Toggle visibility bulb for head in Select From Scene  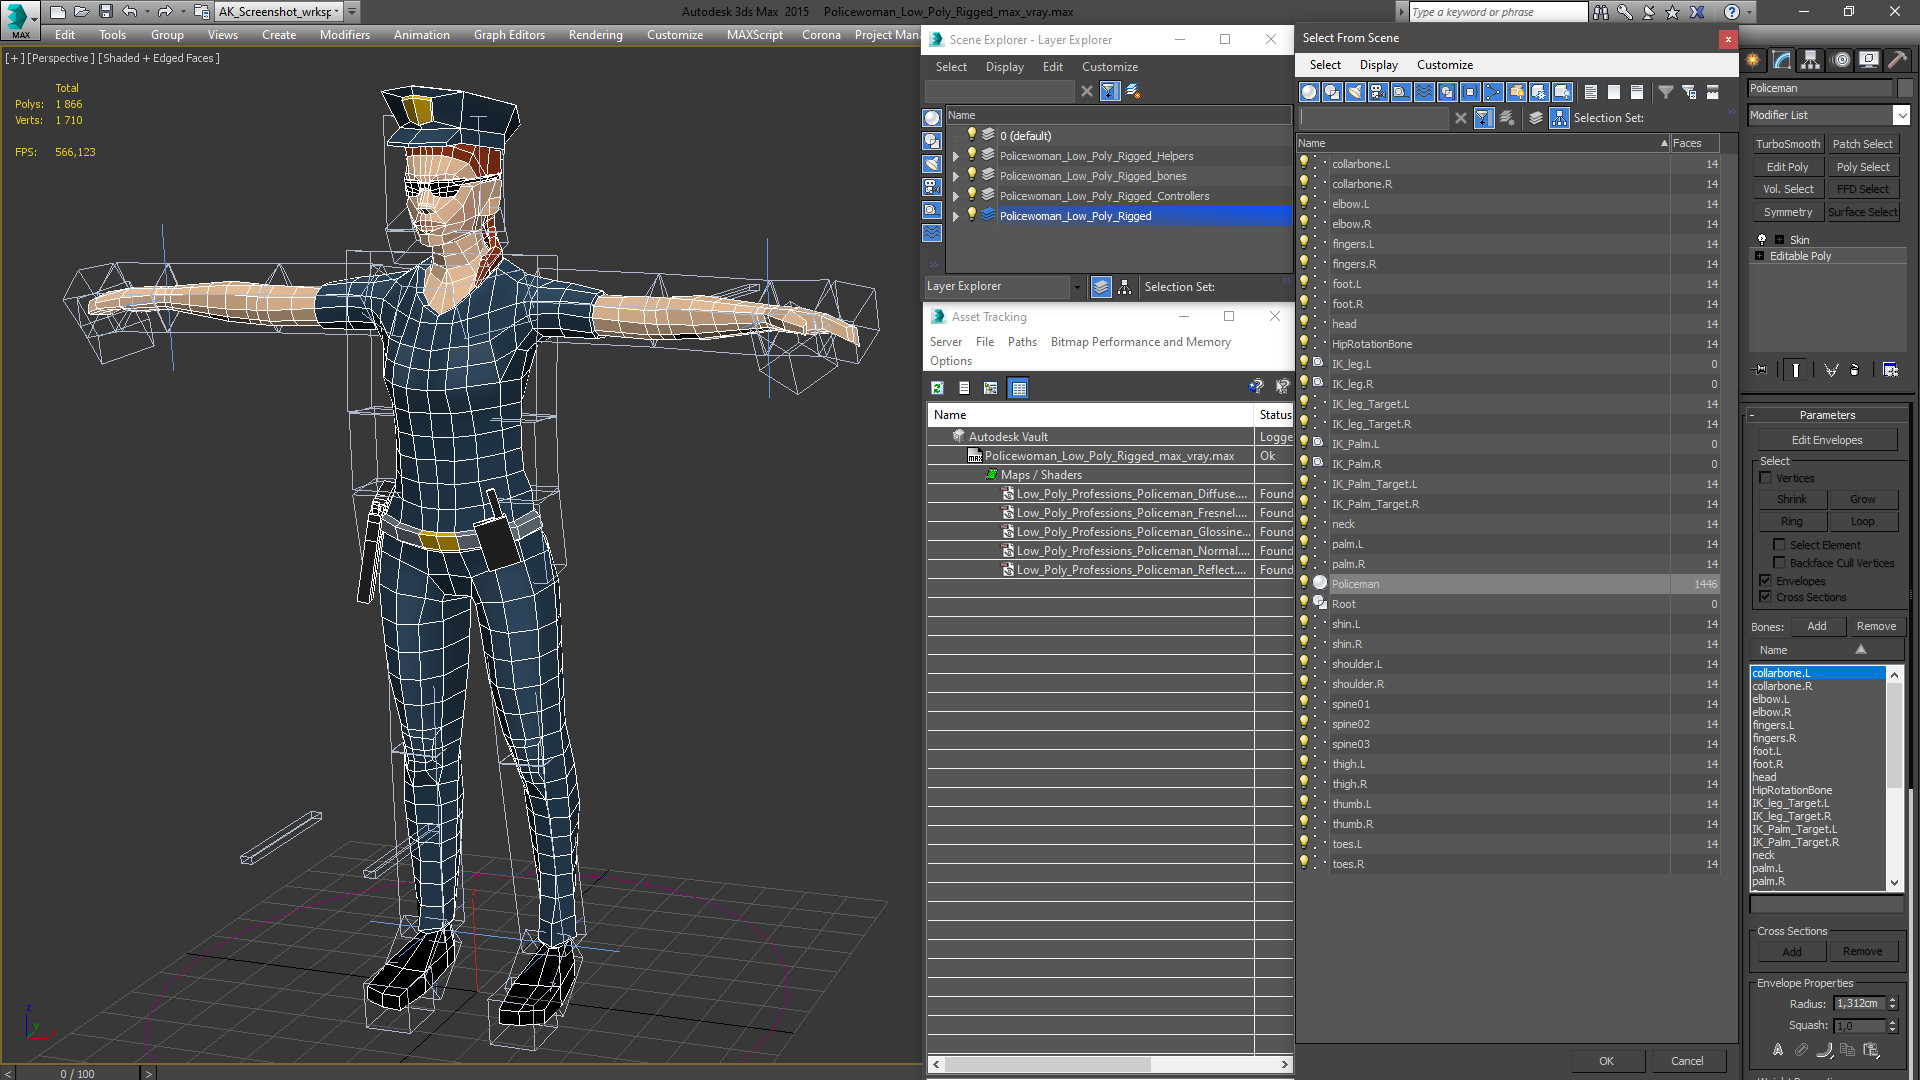coord(1304,323)
